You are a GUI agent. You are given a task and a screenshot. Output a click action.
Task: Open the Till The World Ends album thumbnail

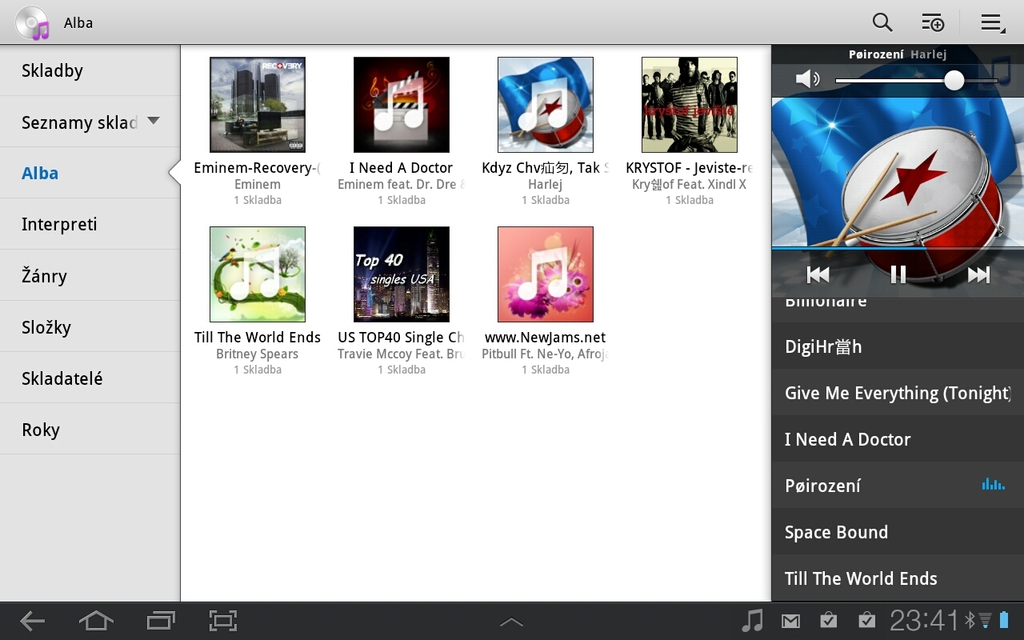256,274
